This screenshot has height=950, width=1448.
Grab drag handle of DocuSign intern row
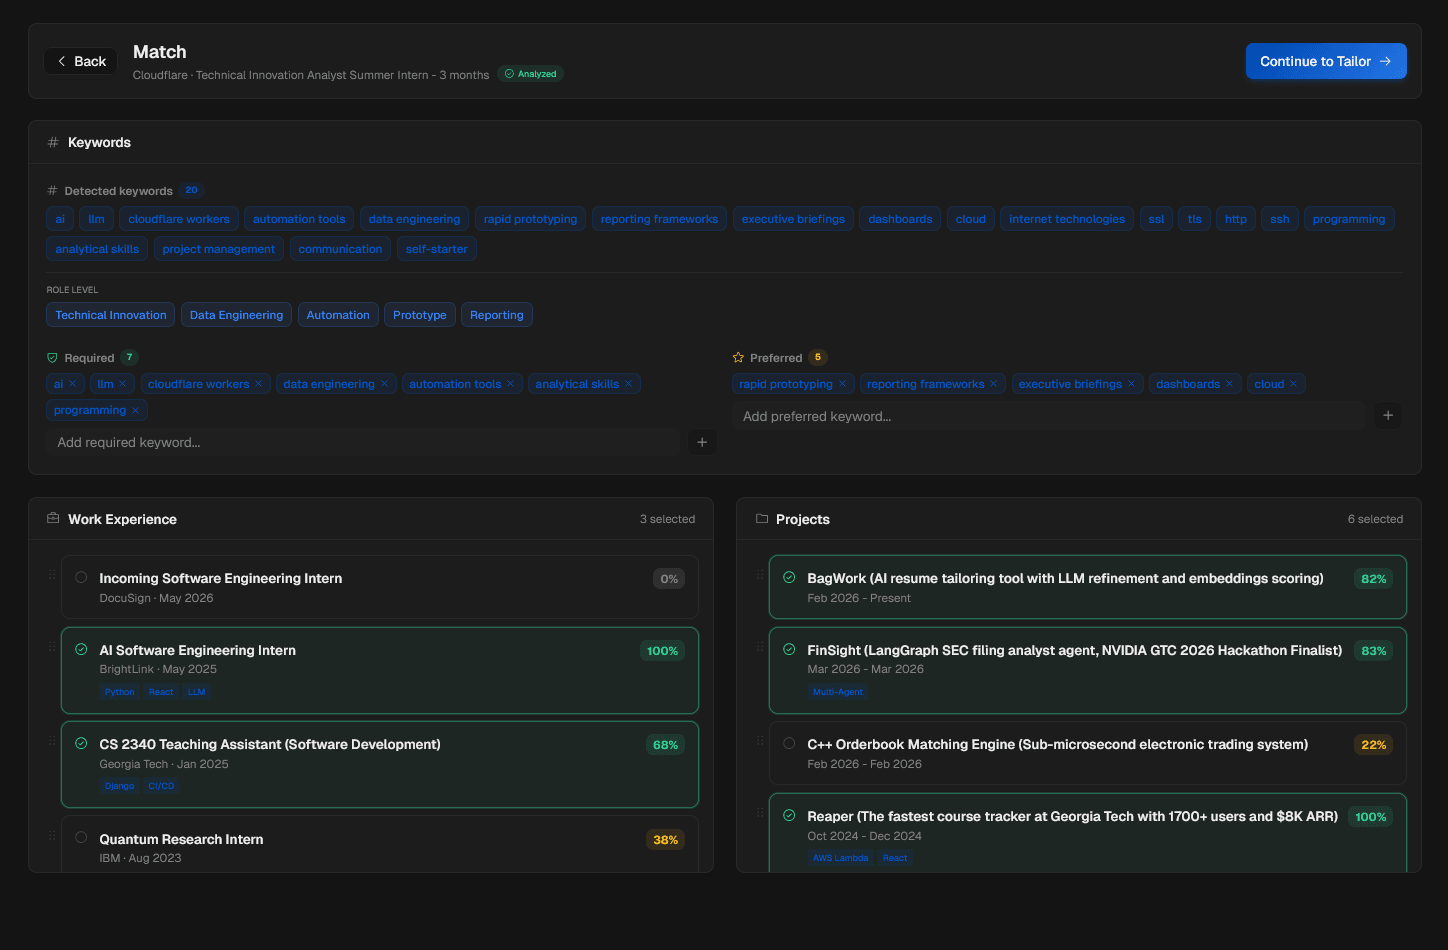tap(52, 575)
